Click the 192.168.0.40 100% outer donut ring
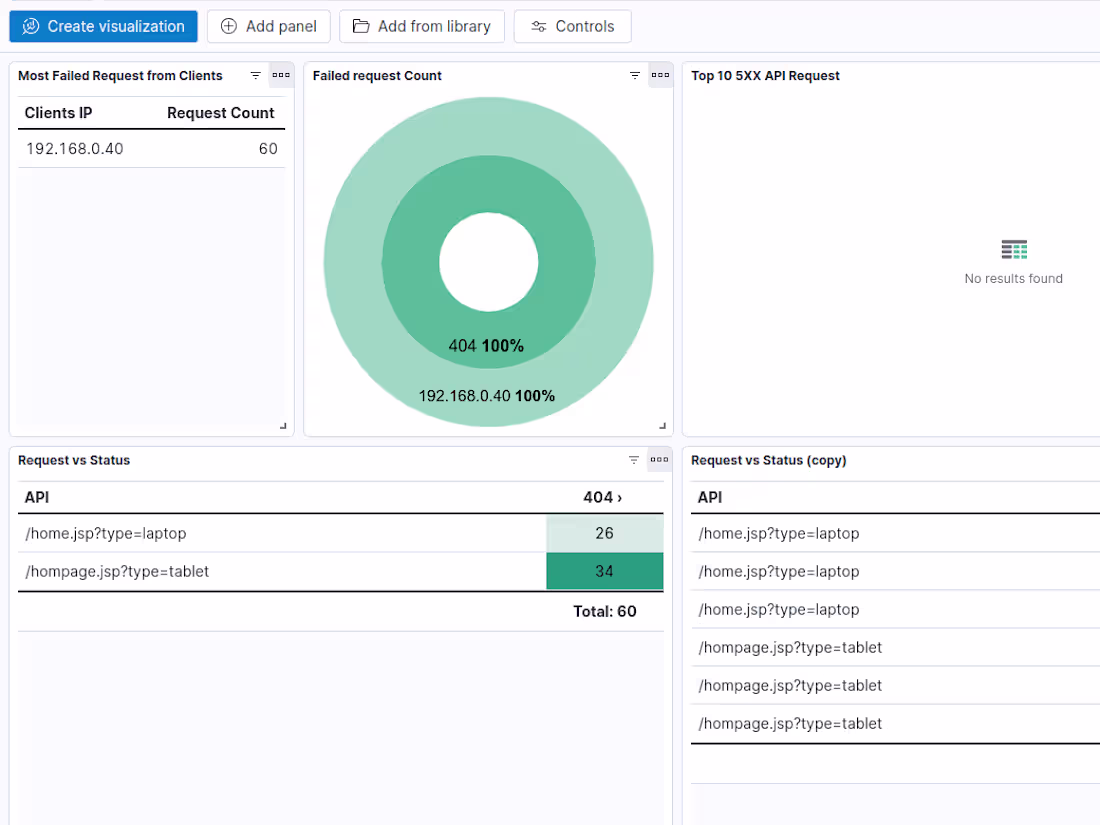This screenshot has height=825, width=1100. click(x=487, y=396)
